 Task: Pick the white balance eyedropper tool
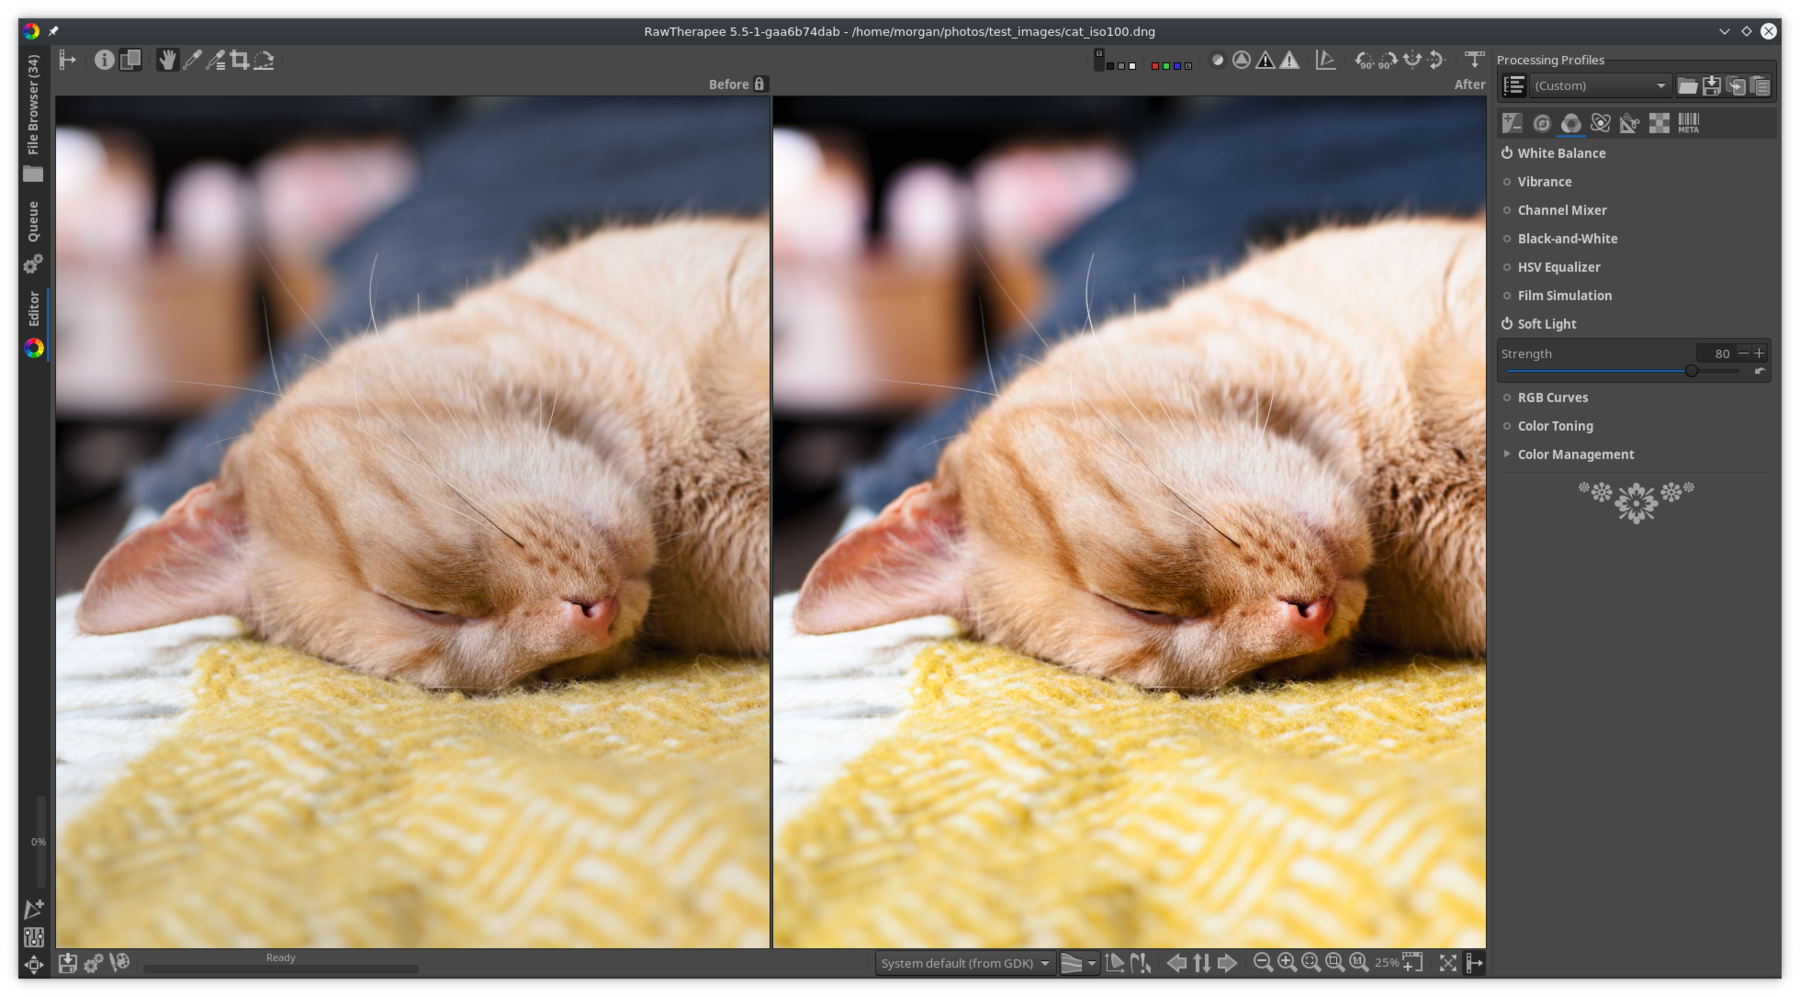(x=192, y=60)
